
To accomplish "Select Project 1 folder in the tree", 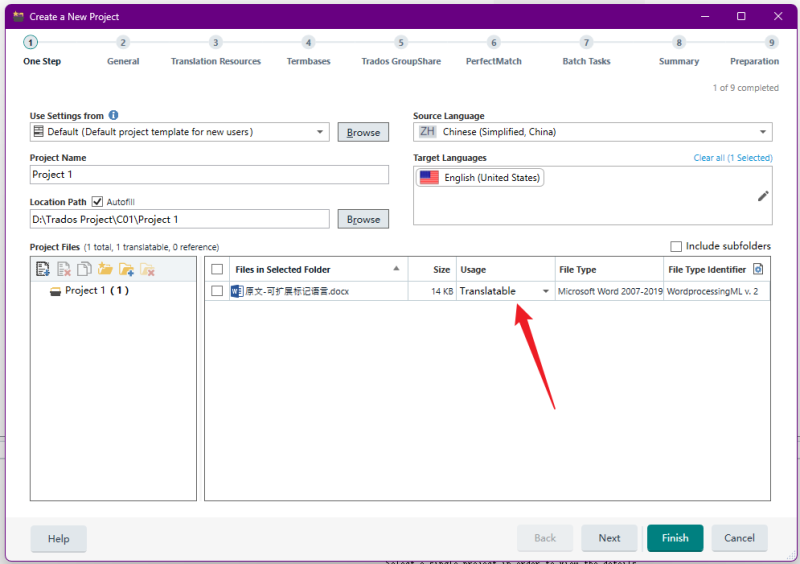I will click(x=96, y=291).
